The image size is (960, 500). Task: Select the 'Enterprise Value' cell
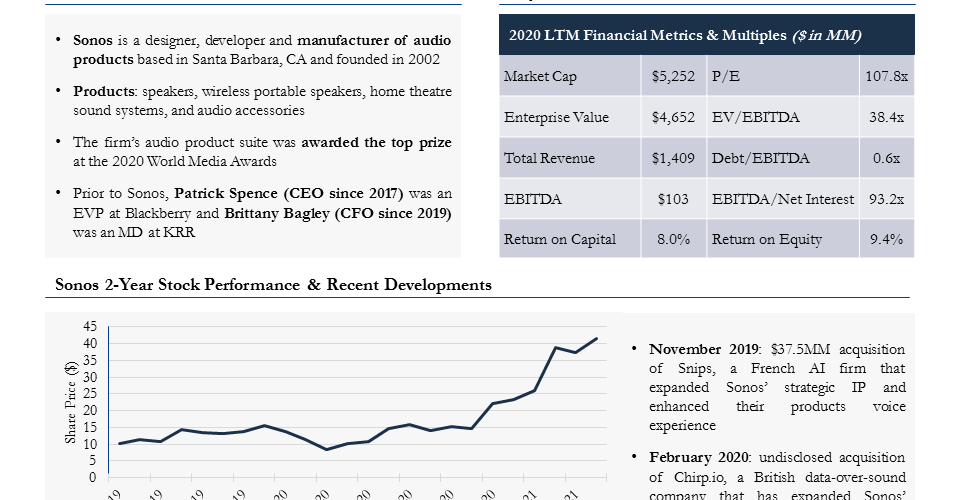pyautogui.click(x=570, y=118)
